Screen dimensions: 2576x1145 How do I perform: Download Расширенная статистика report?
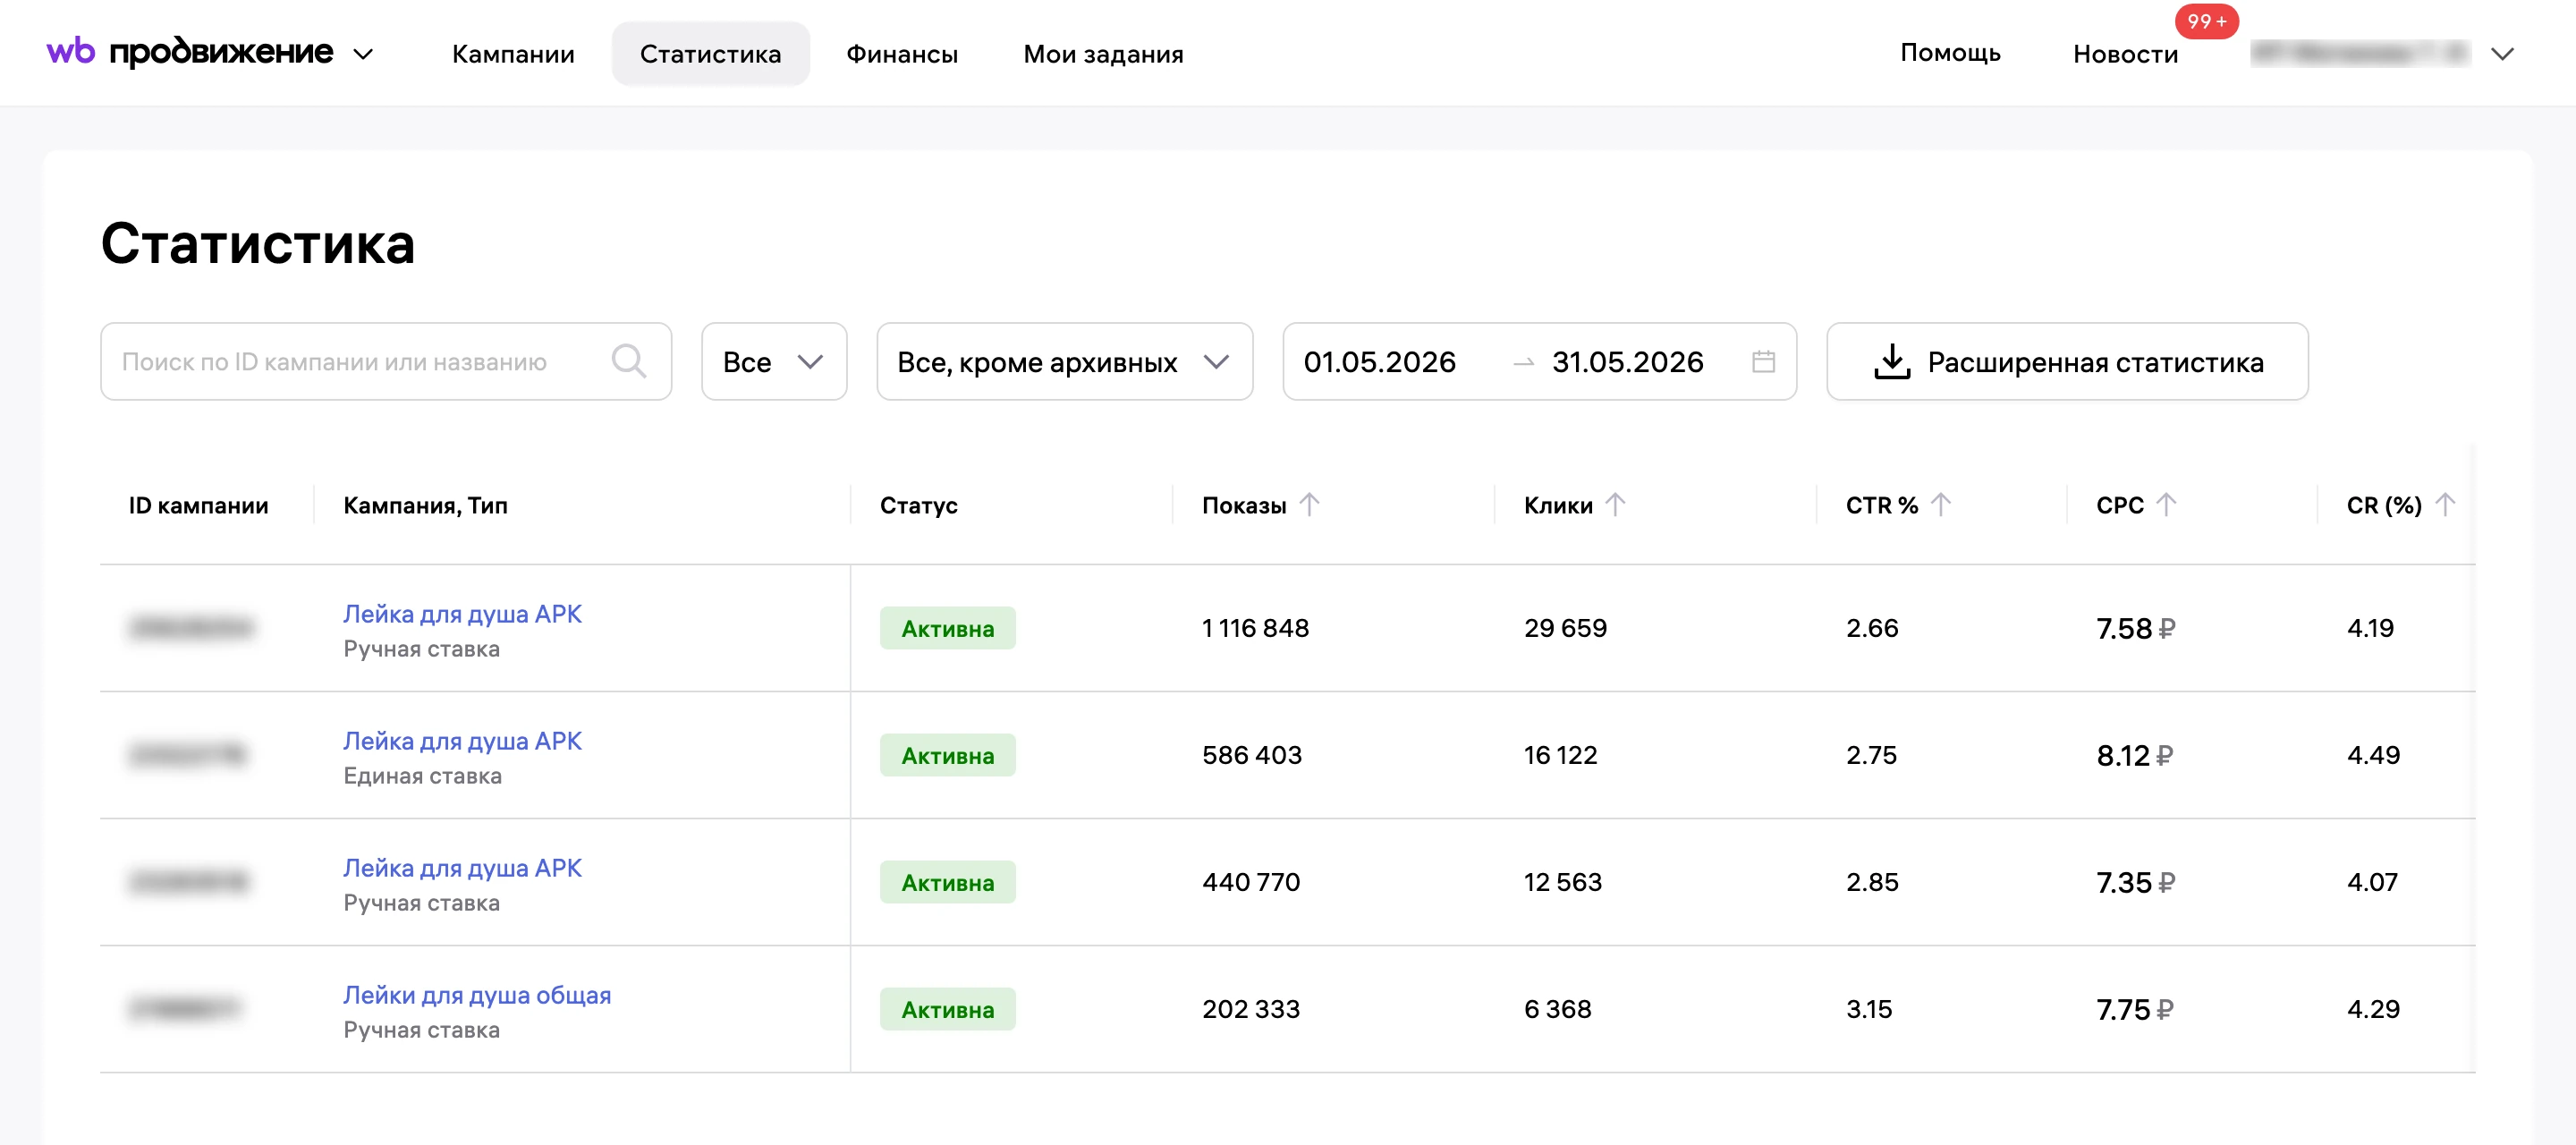click(x=2067, y=361)
